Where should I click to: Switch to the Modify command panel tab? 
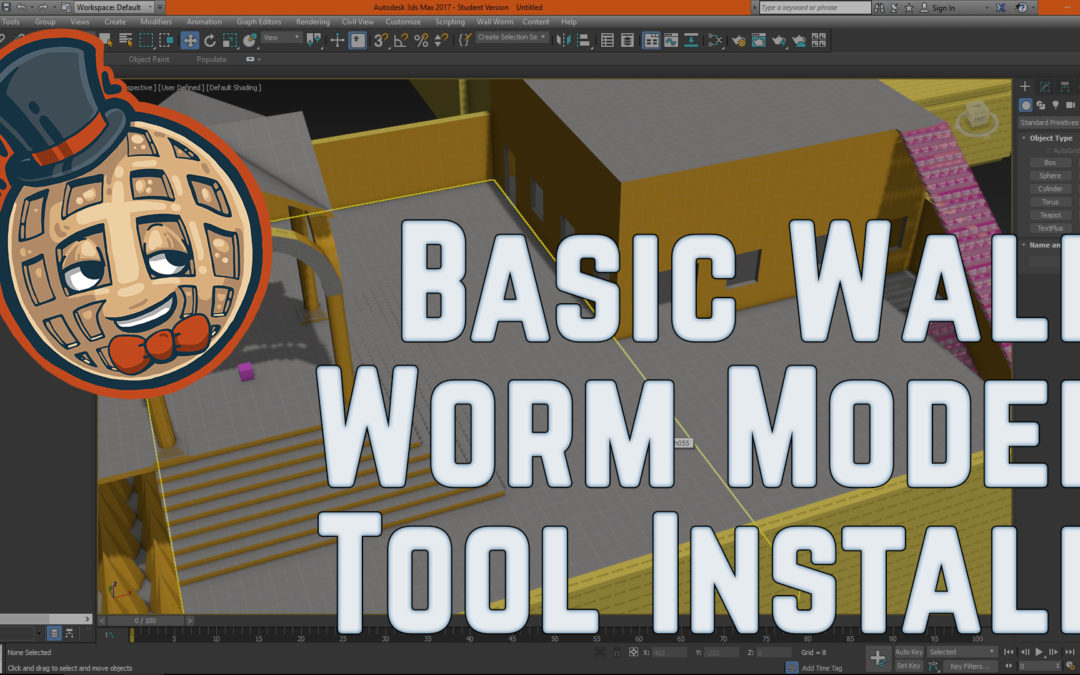pyautogui.click(x=1045, y=86)
